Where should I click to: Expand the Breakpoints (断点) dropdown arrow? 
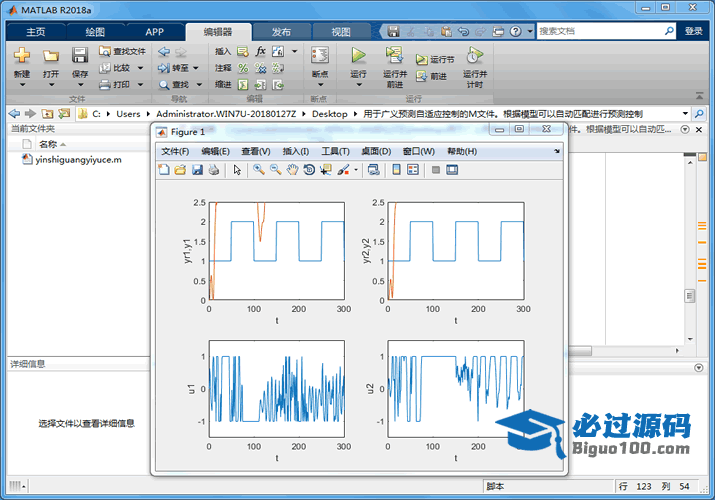320,85
